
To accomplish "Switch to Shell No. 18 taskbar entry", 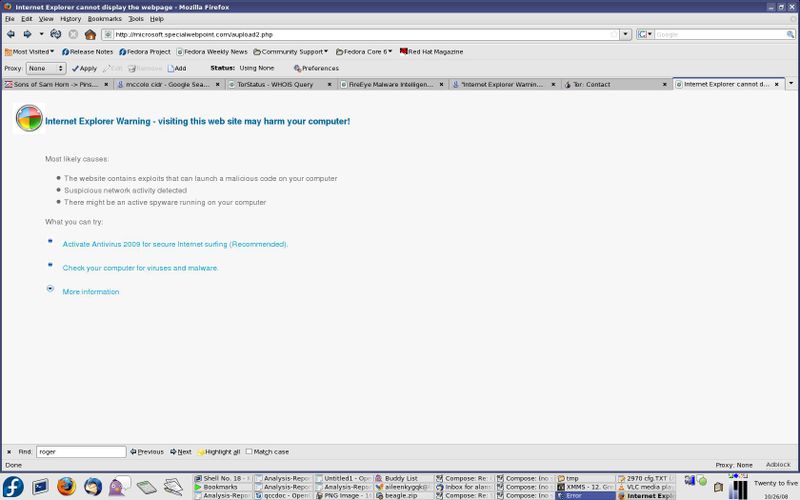I will click(x=222, y=479).
